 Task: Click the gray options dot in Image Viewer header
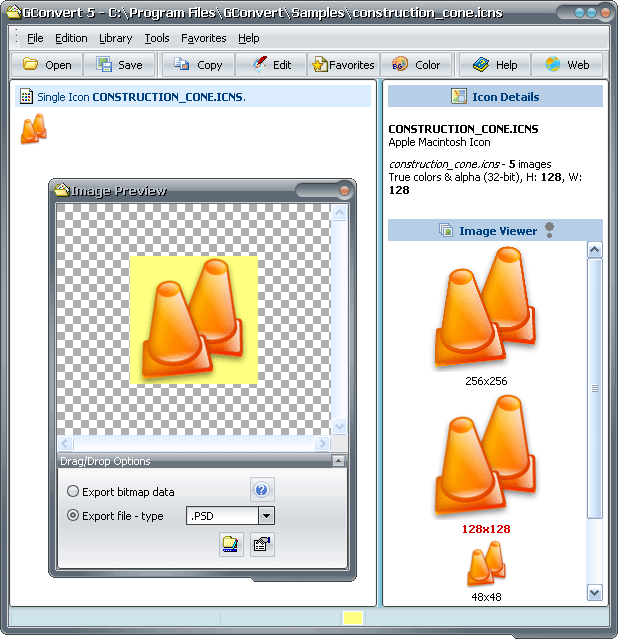(x=550, y=230)
